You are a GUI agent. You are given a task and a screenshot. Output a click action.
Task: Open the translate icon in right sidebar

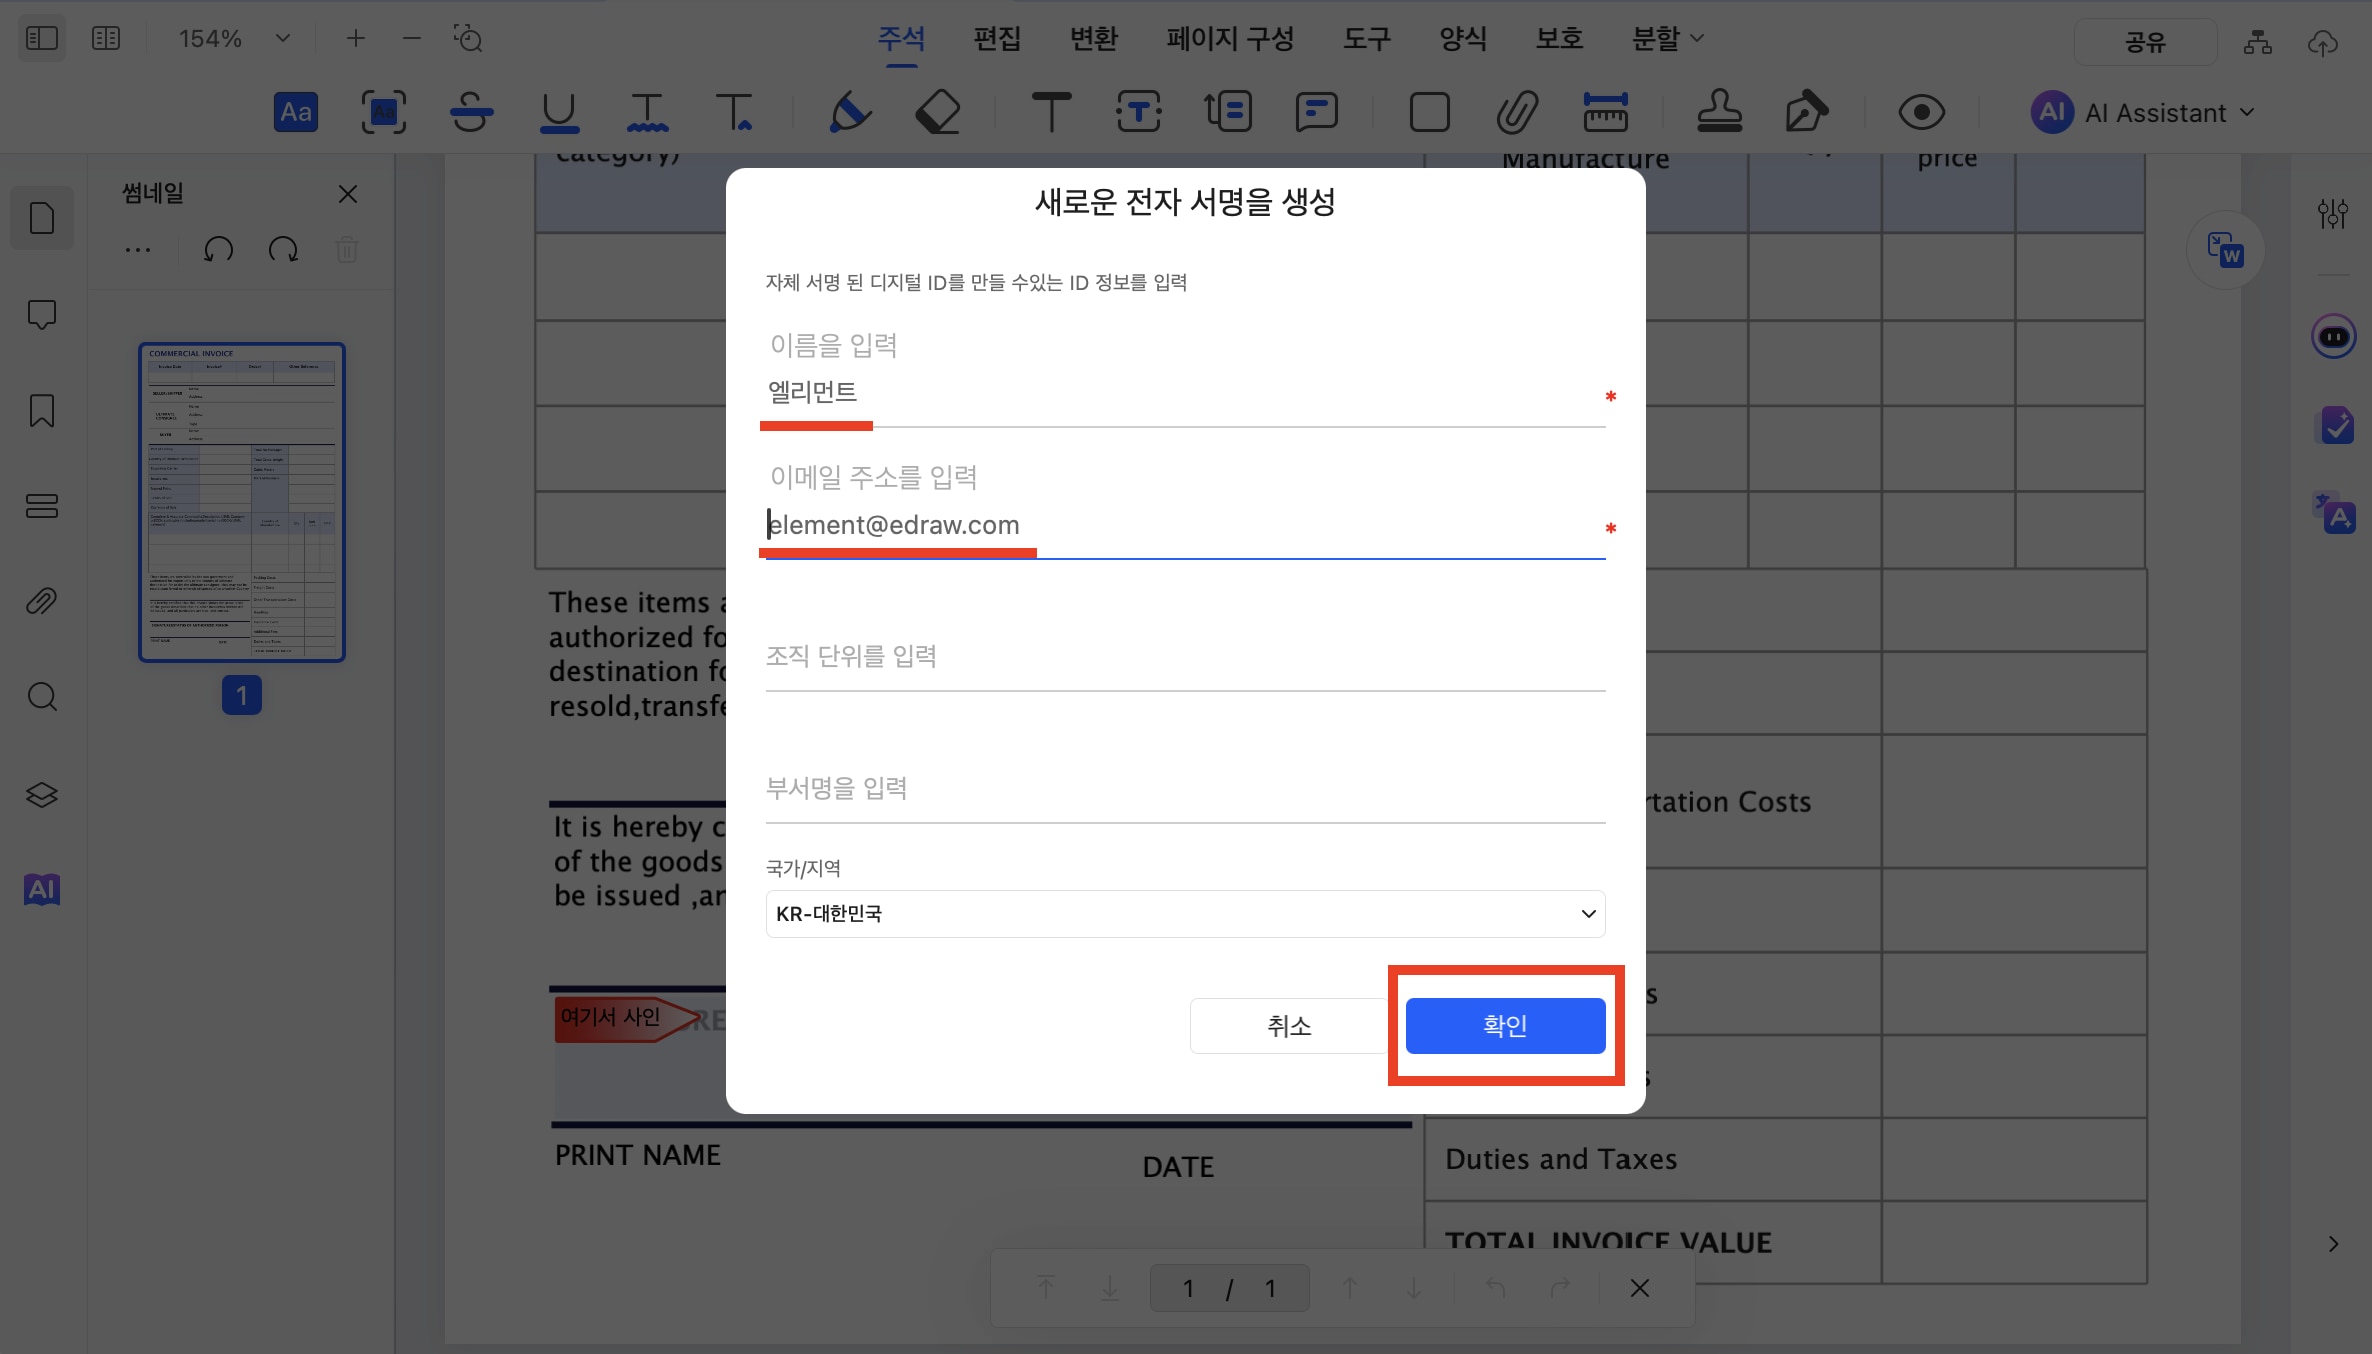pos(2335,513)
